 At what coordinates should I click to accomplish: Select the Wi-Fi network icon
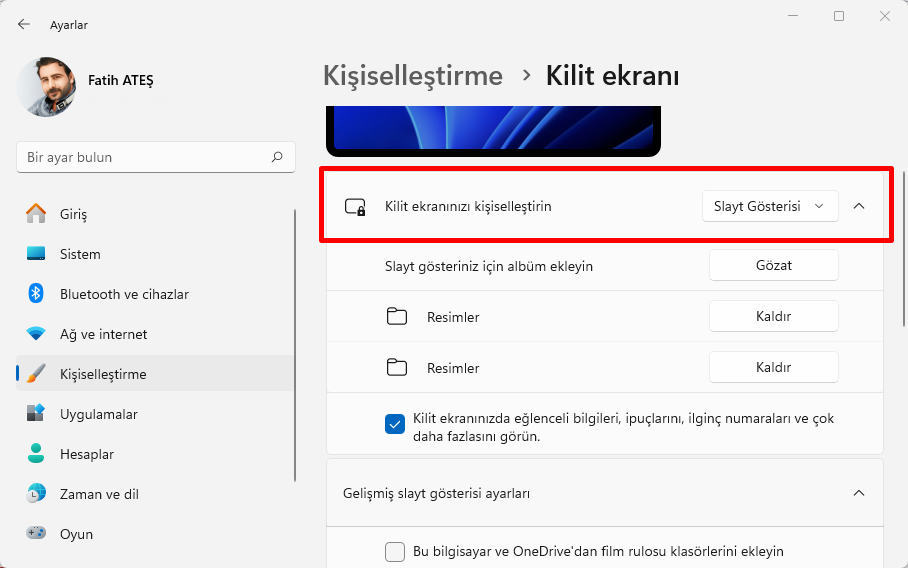(x=36, y=334)
